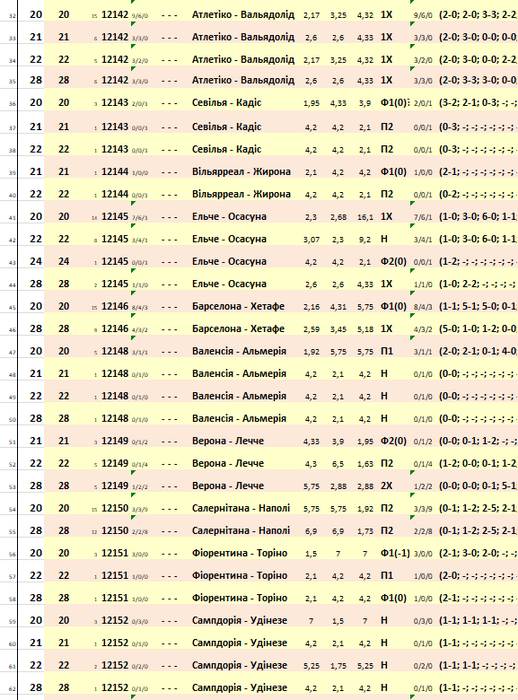Select row header 60
This screenshot has width=518, height=700.
[12, 644]
